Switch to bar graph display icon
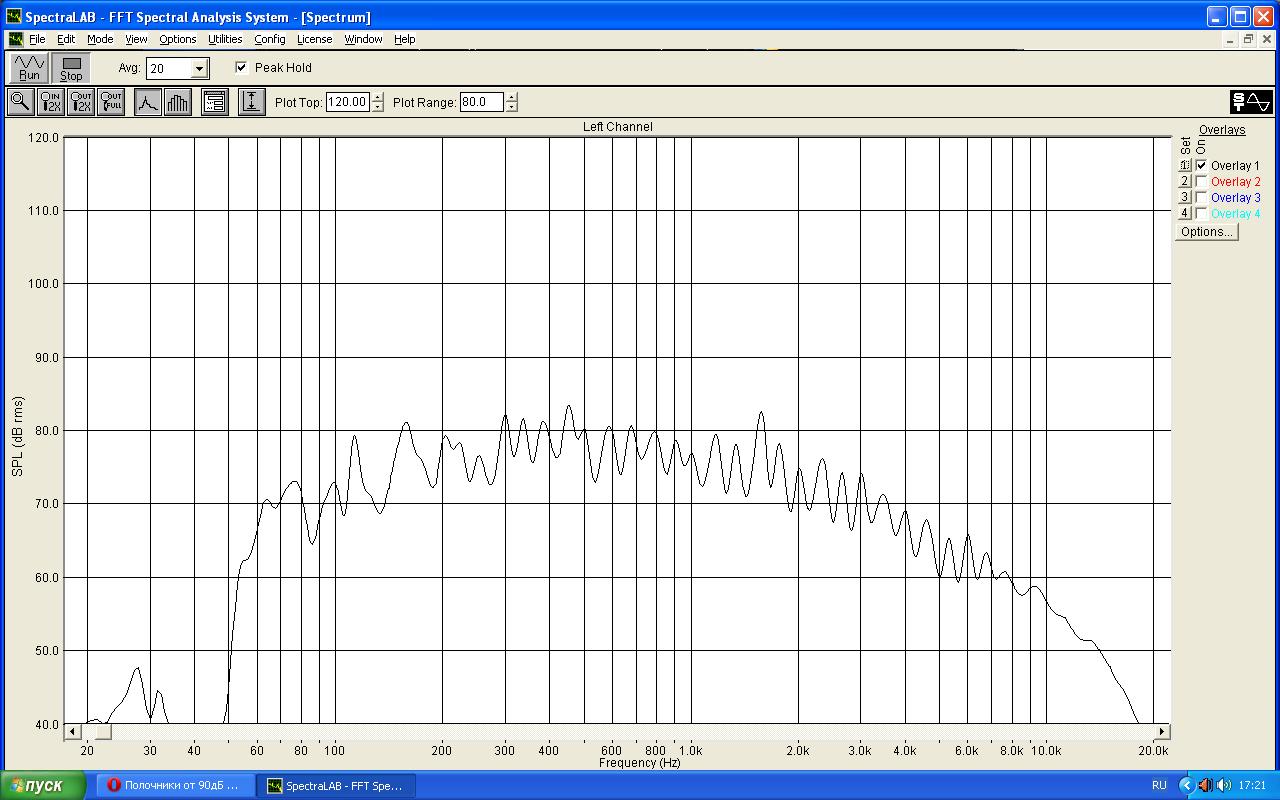Image resolution: width=1280 pixels, height=800 pixels. point(178,102)
